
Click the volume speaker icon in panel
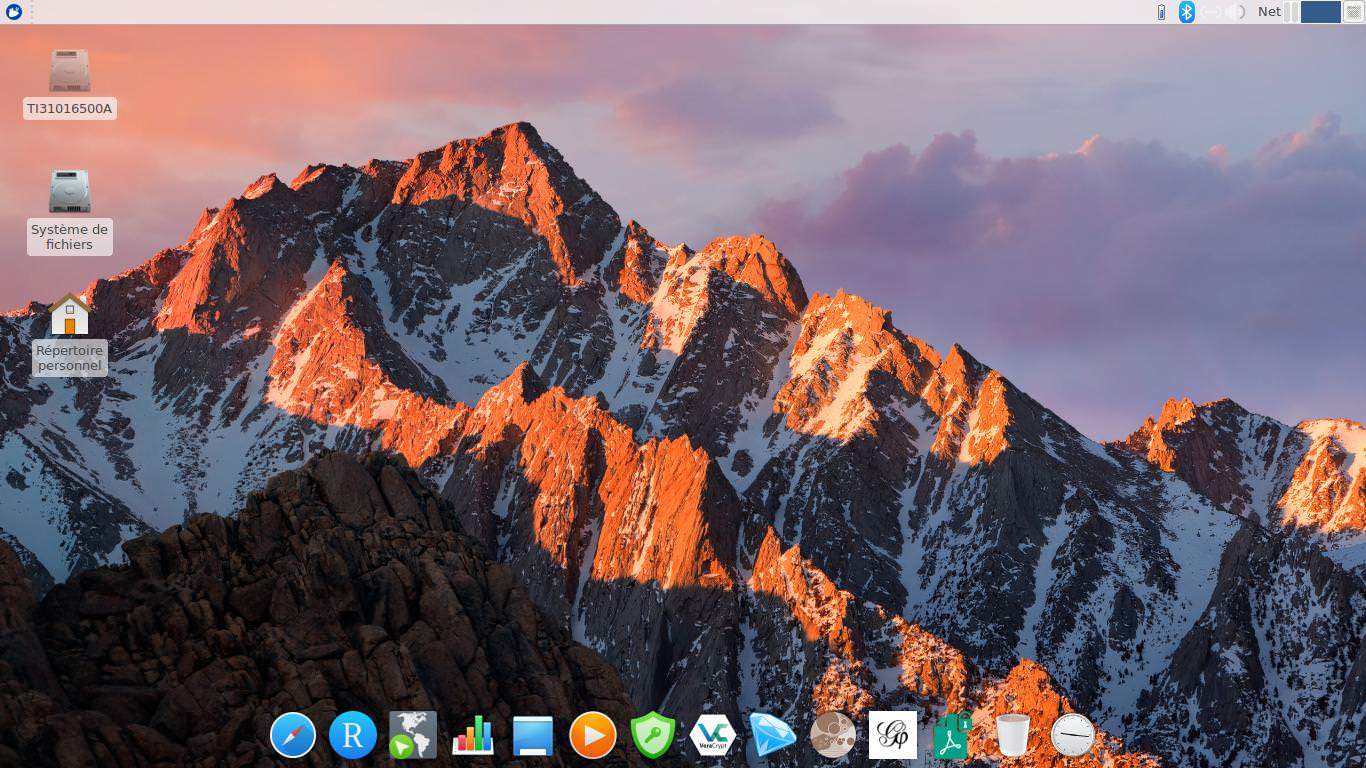pos(1236,12)
